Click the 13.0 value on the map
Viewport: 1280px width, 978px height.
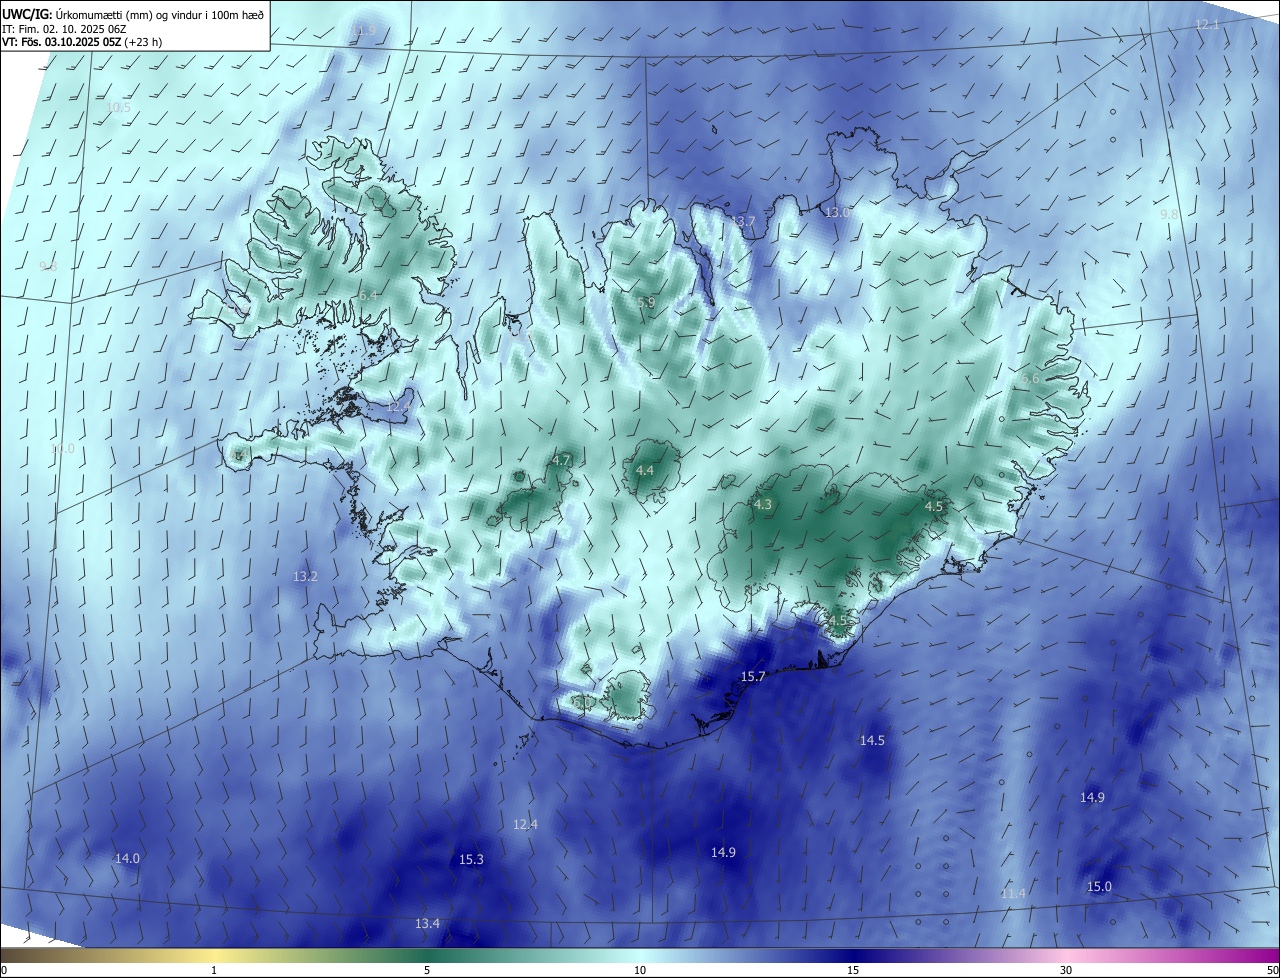[x=836, y=212]
